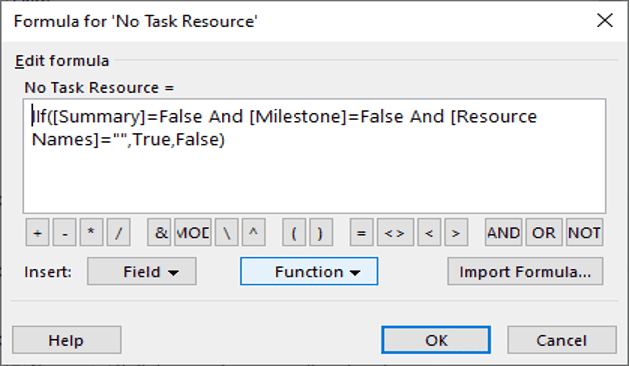Insert the division slash operator
Viewport: 630px width, 366px height.
119,232
